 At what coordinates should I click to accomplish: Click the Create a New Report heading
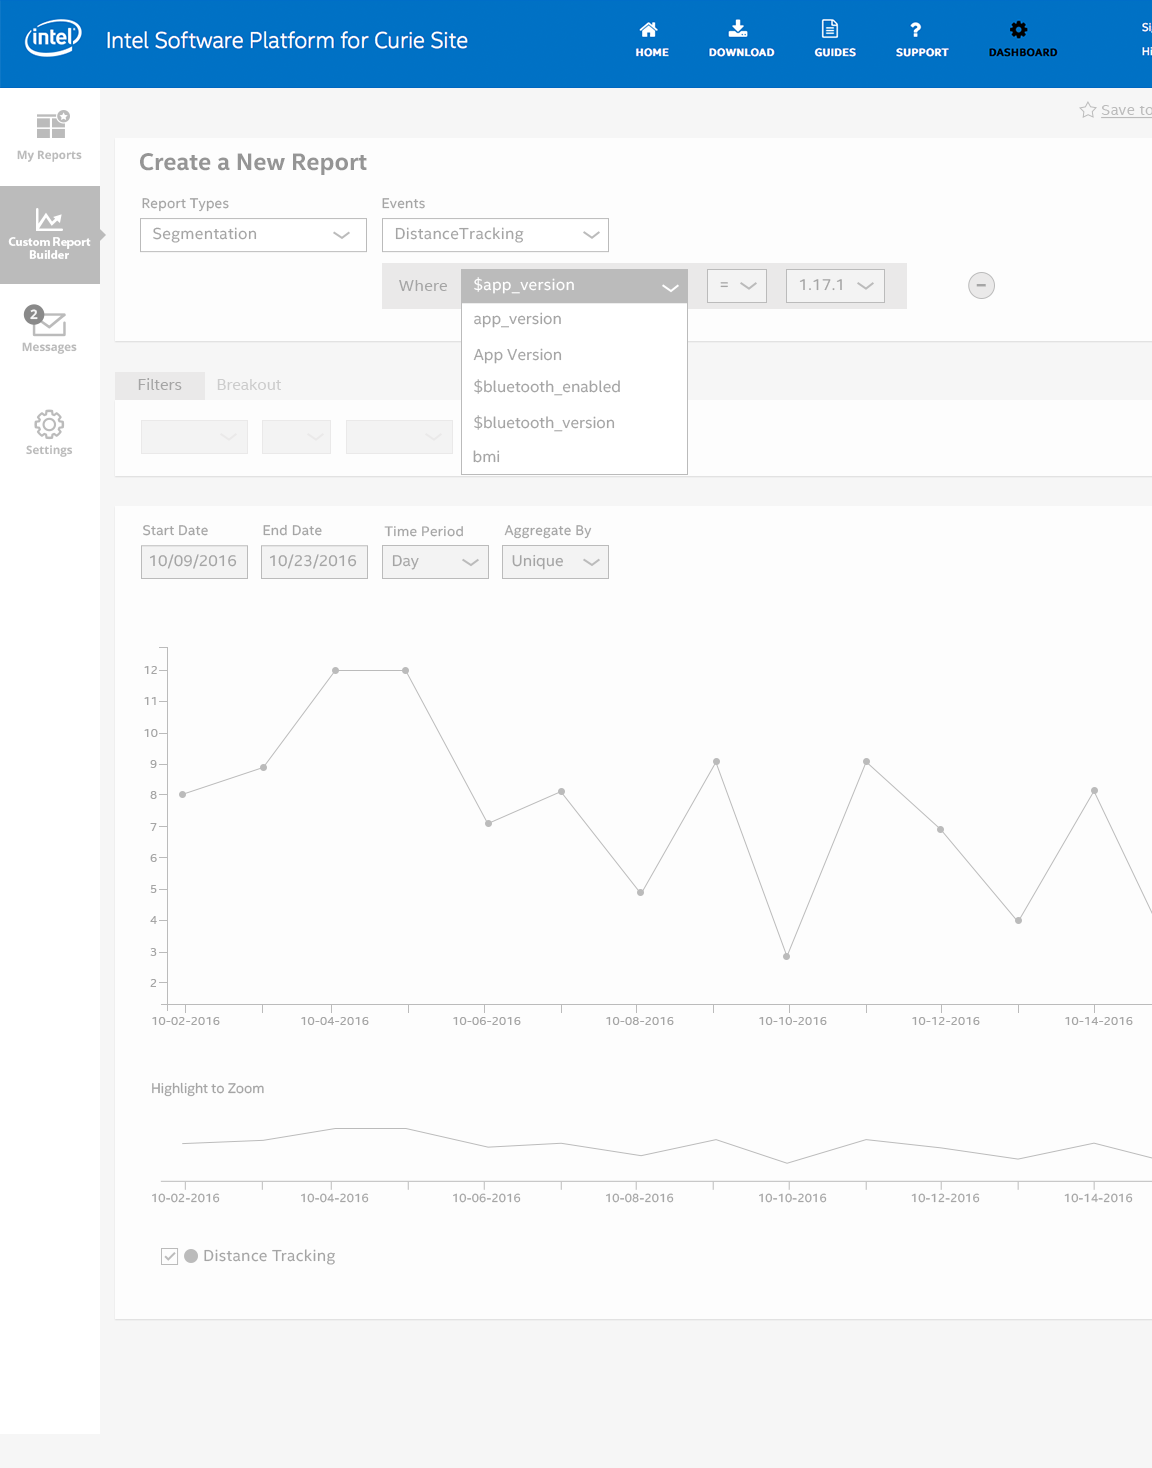click(x=253, y=163)
